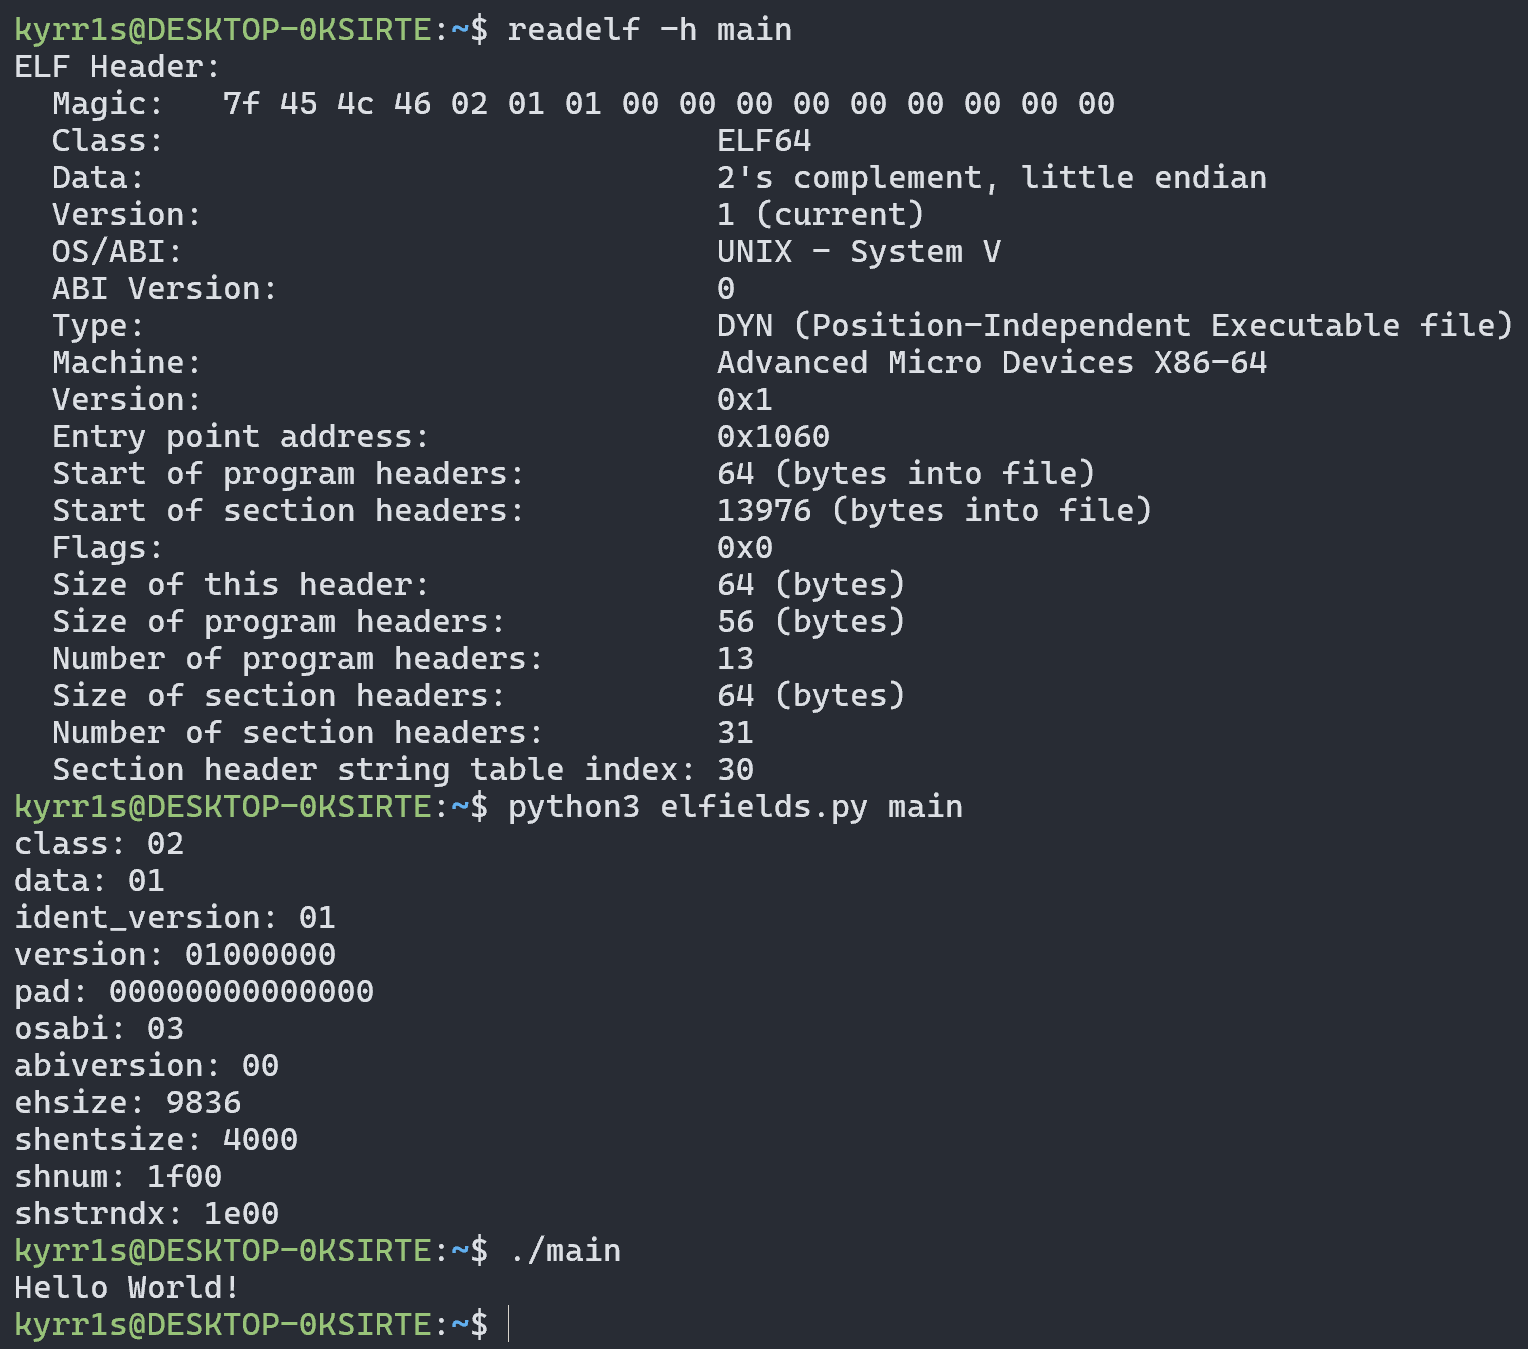
Task: Click the 13976 section headers offset value
Action: click(x=764, y=511)
